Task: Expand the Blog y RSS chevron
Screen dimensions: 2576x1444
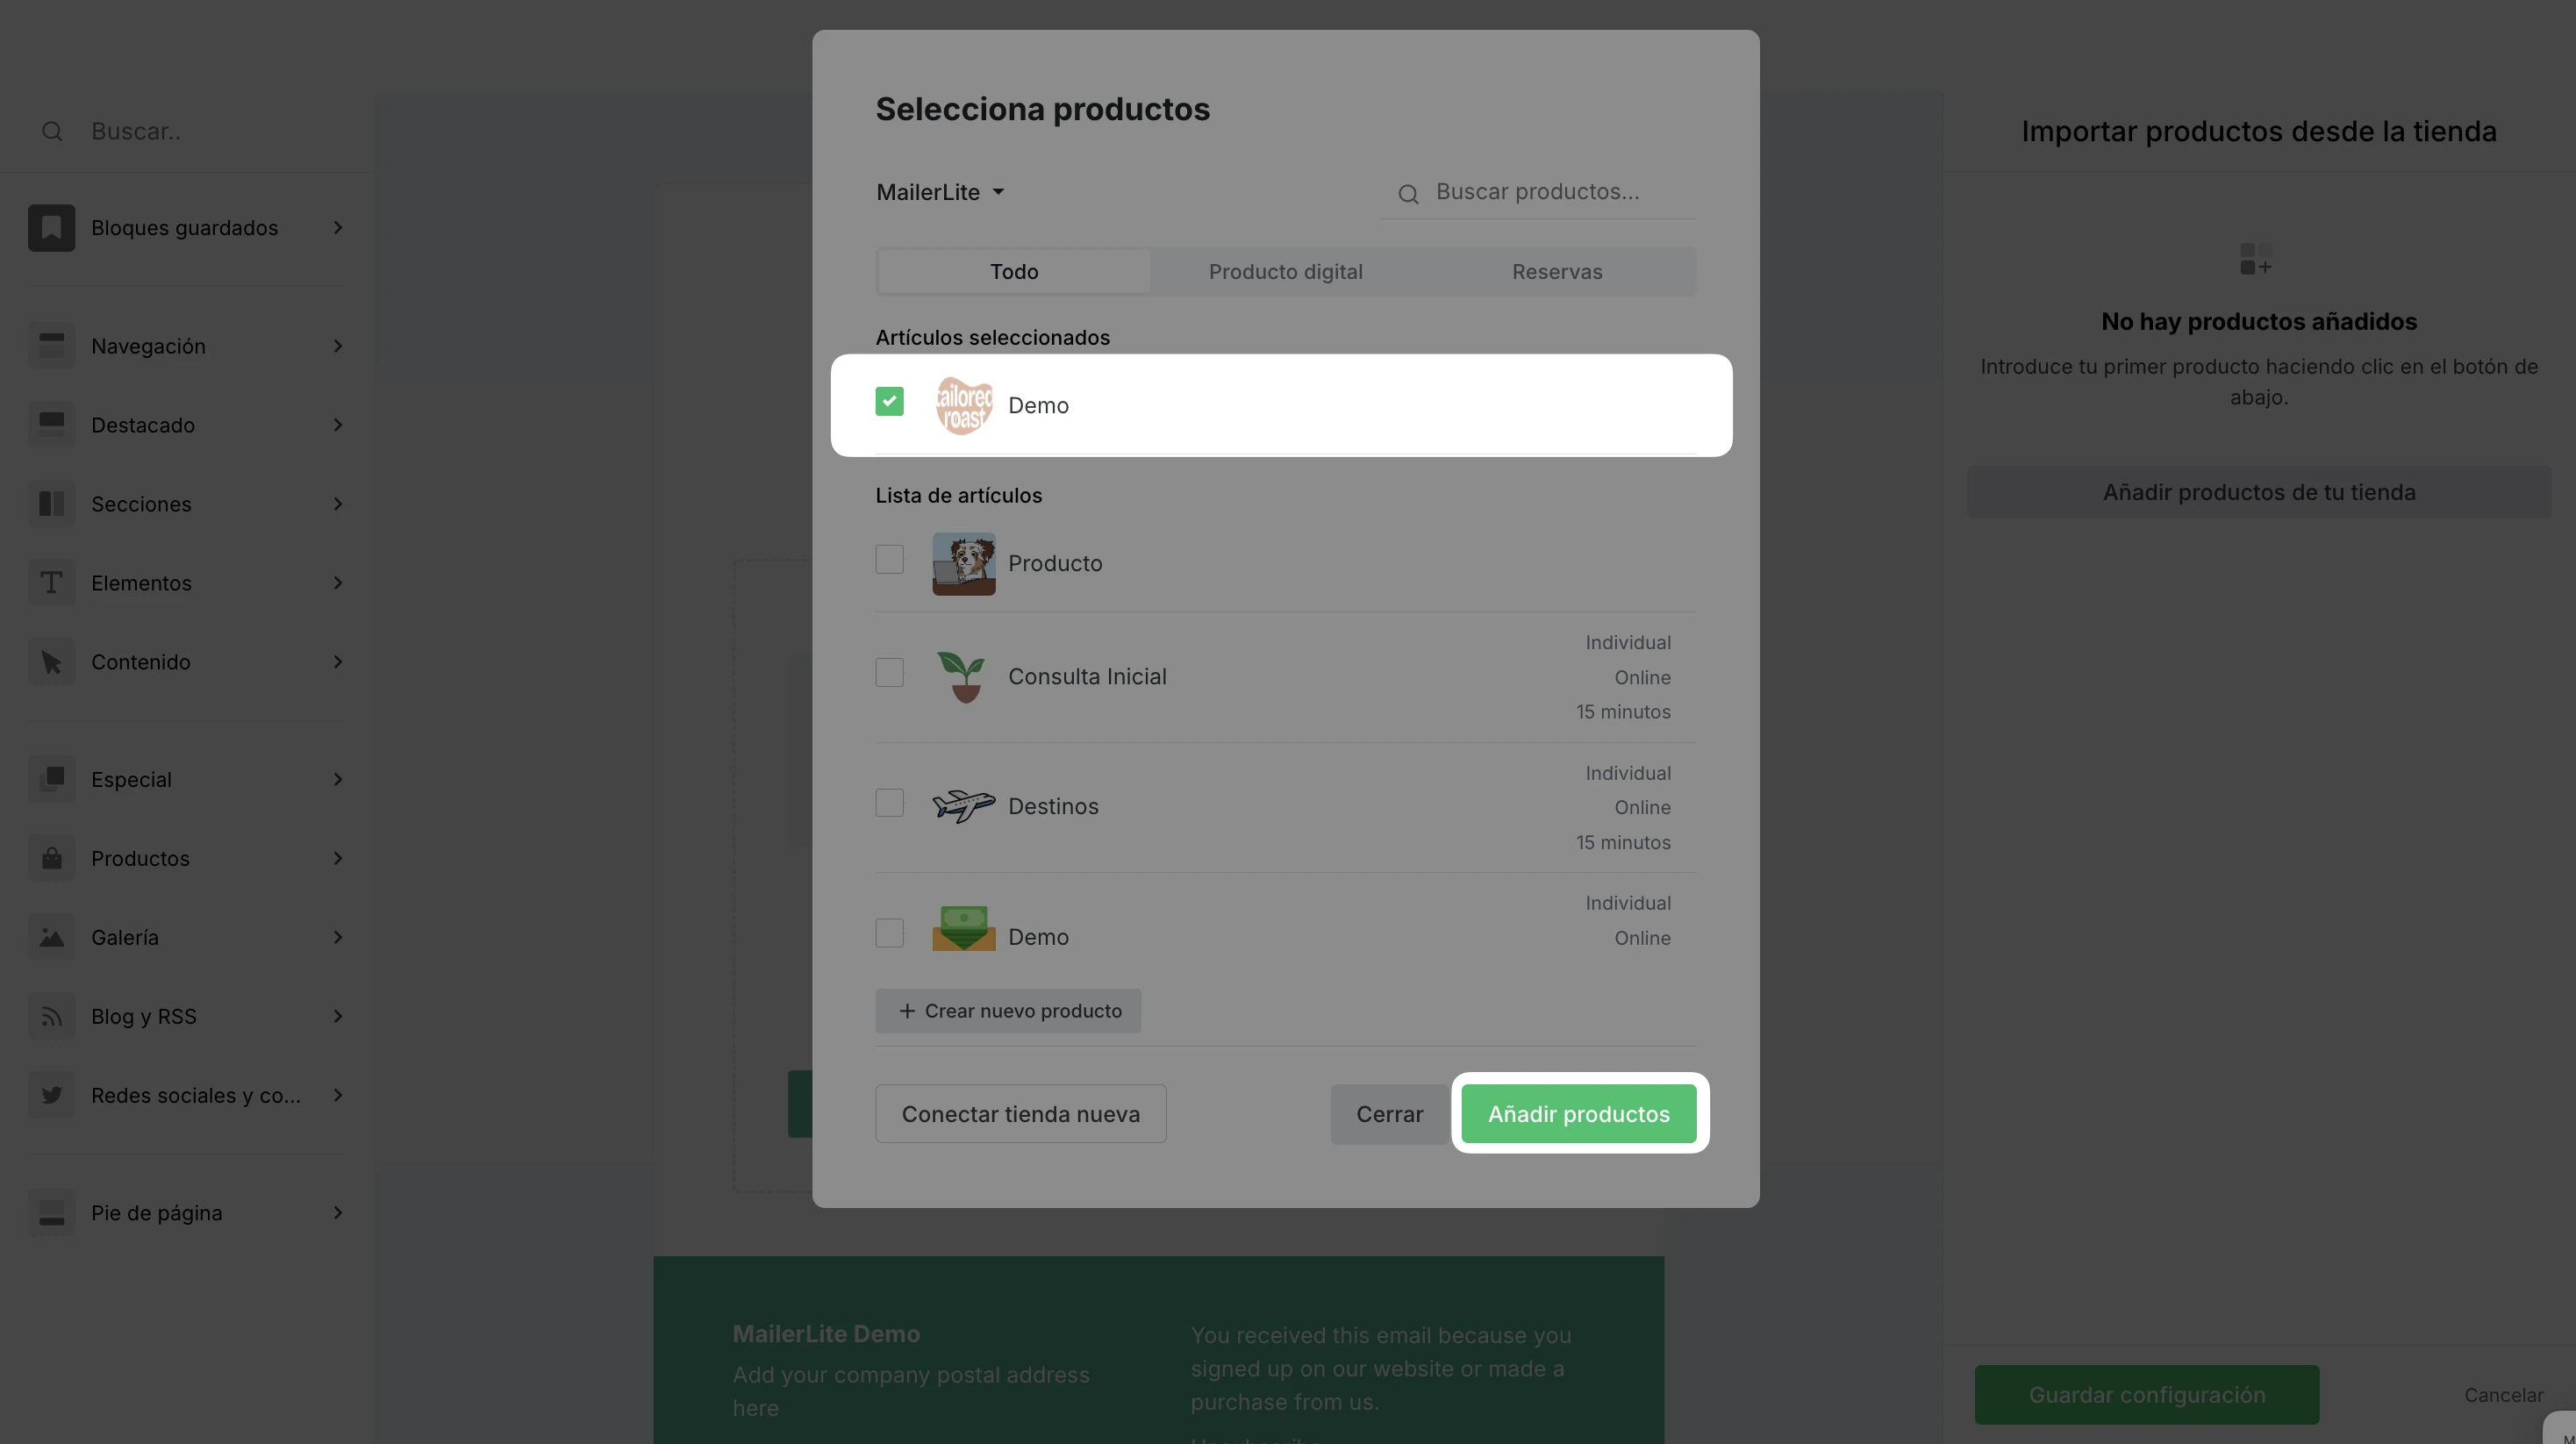Action: click(x=338, y=1016)
